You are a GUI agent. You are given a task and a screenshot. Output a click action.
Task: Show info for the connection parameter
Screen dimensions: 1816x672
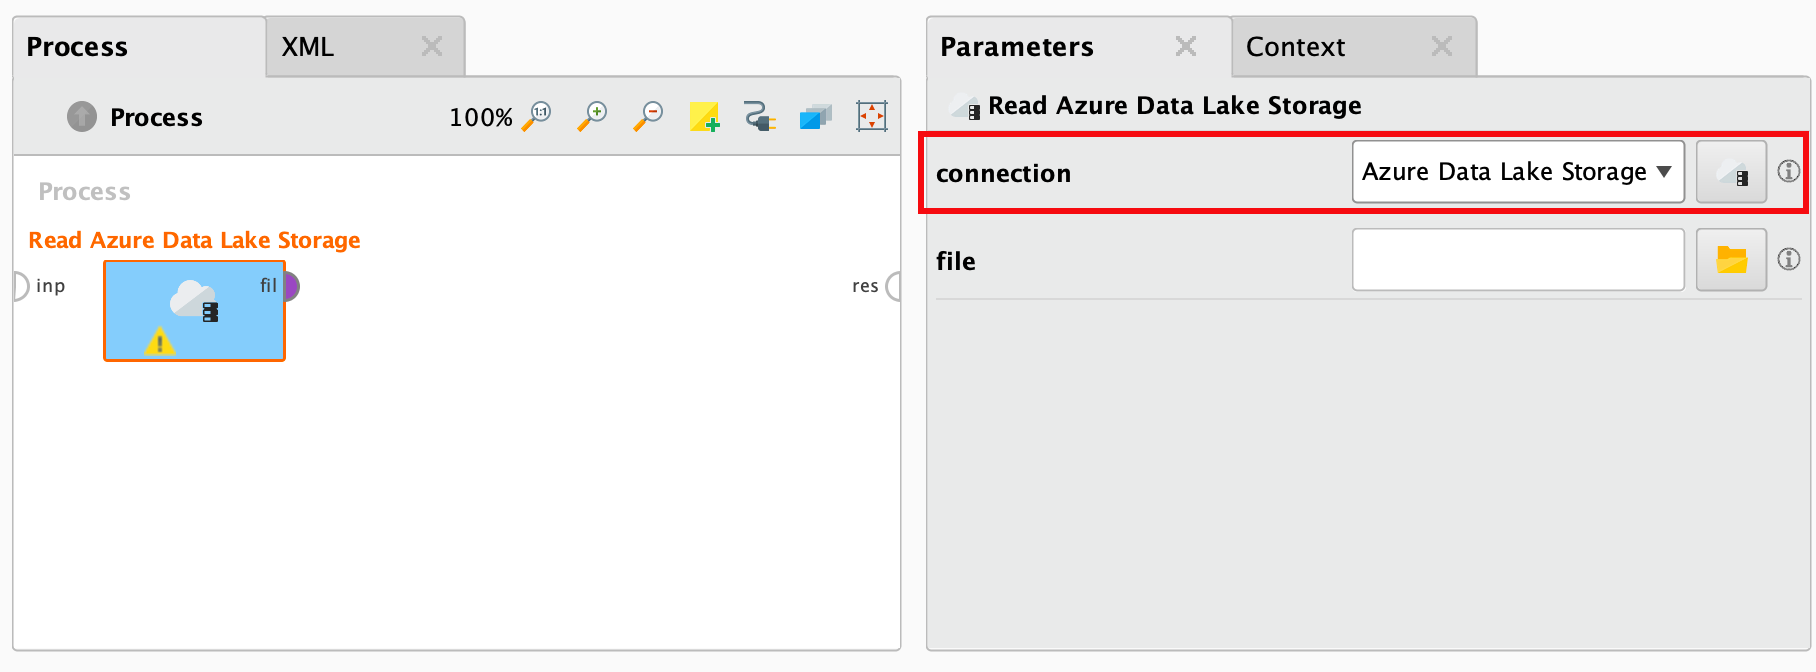tap(1788, 171)
